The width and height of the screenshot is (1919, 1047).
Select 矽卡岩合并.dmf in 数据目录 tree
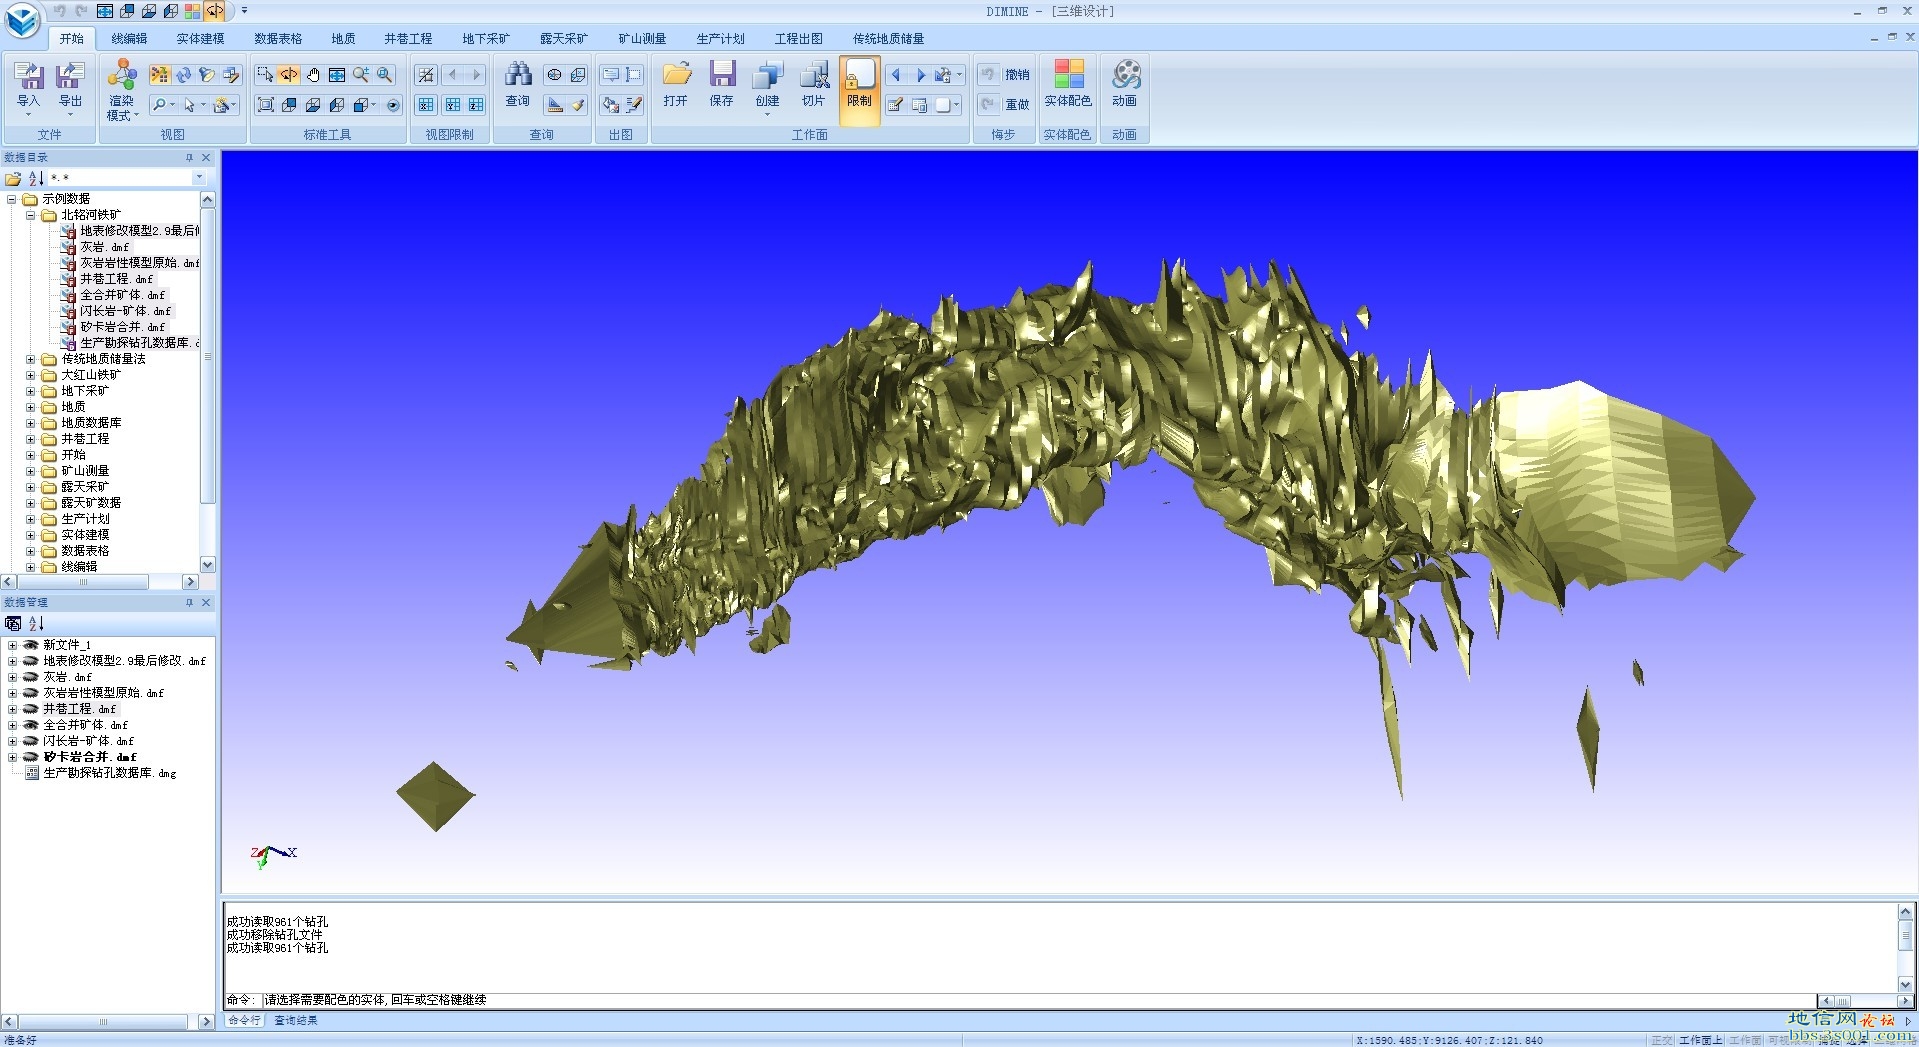pos(122,327)
